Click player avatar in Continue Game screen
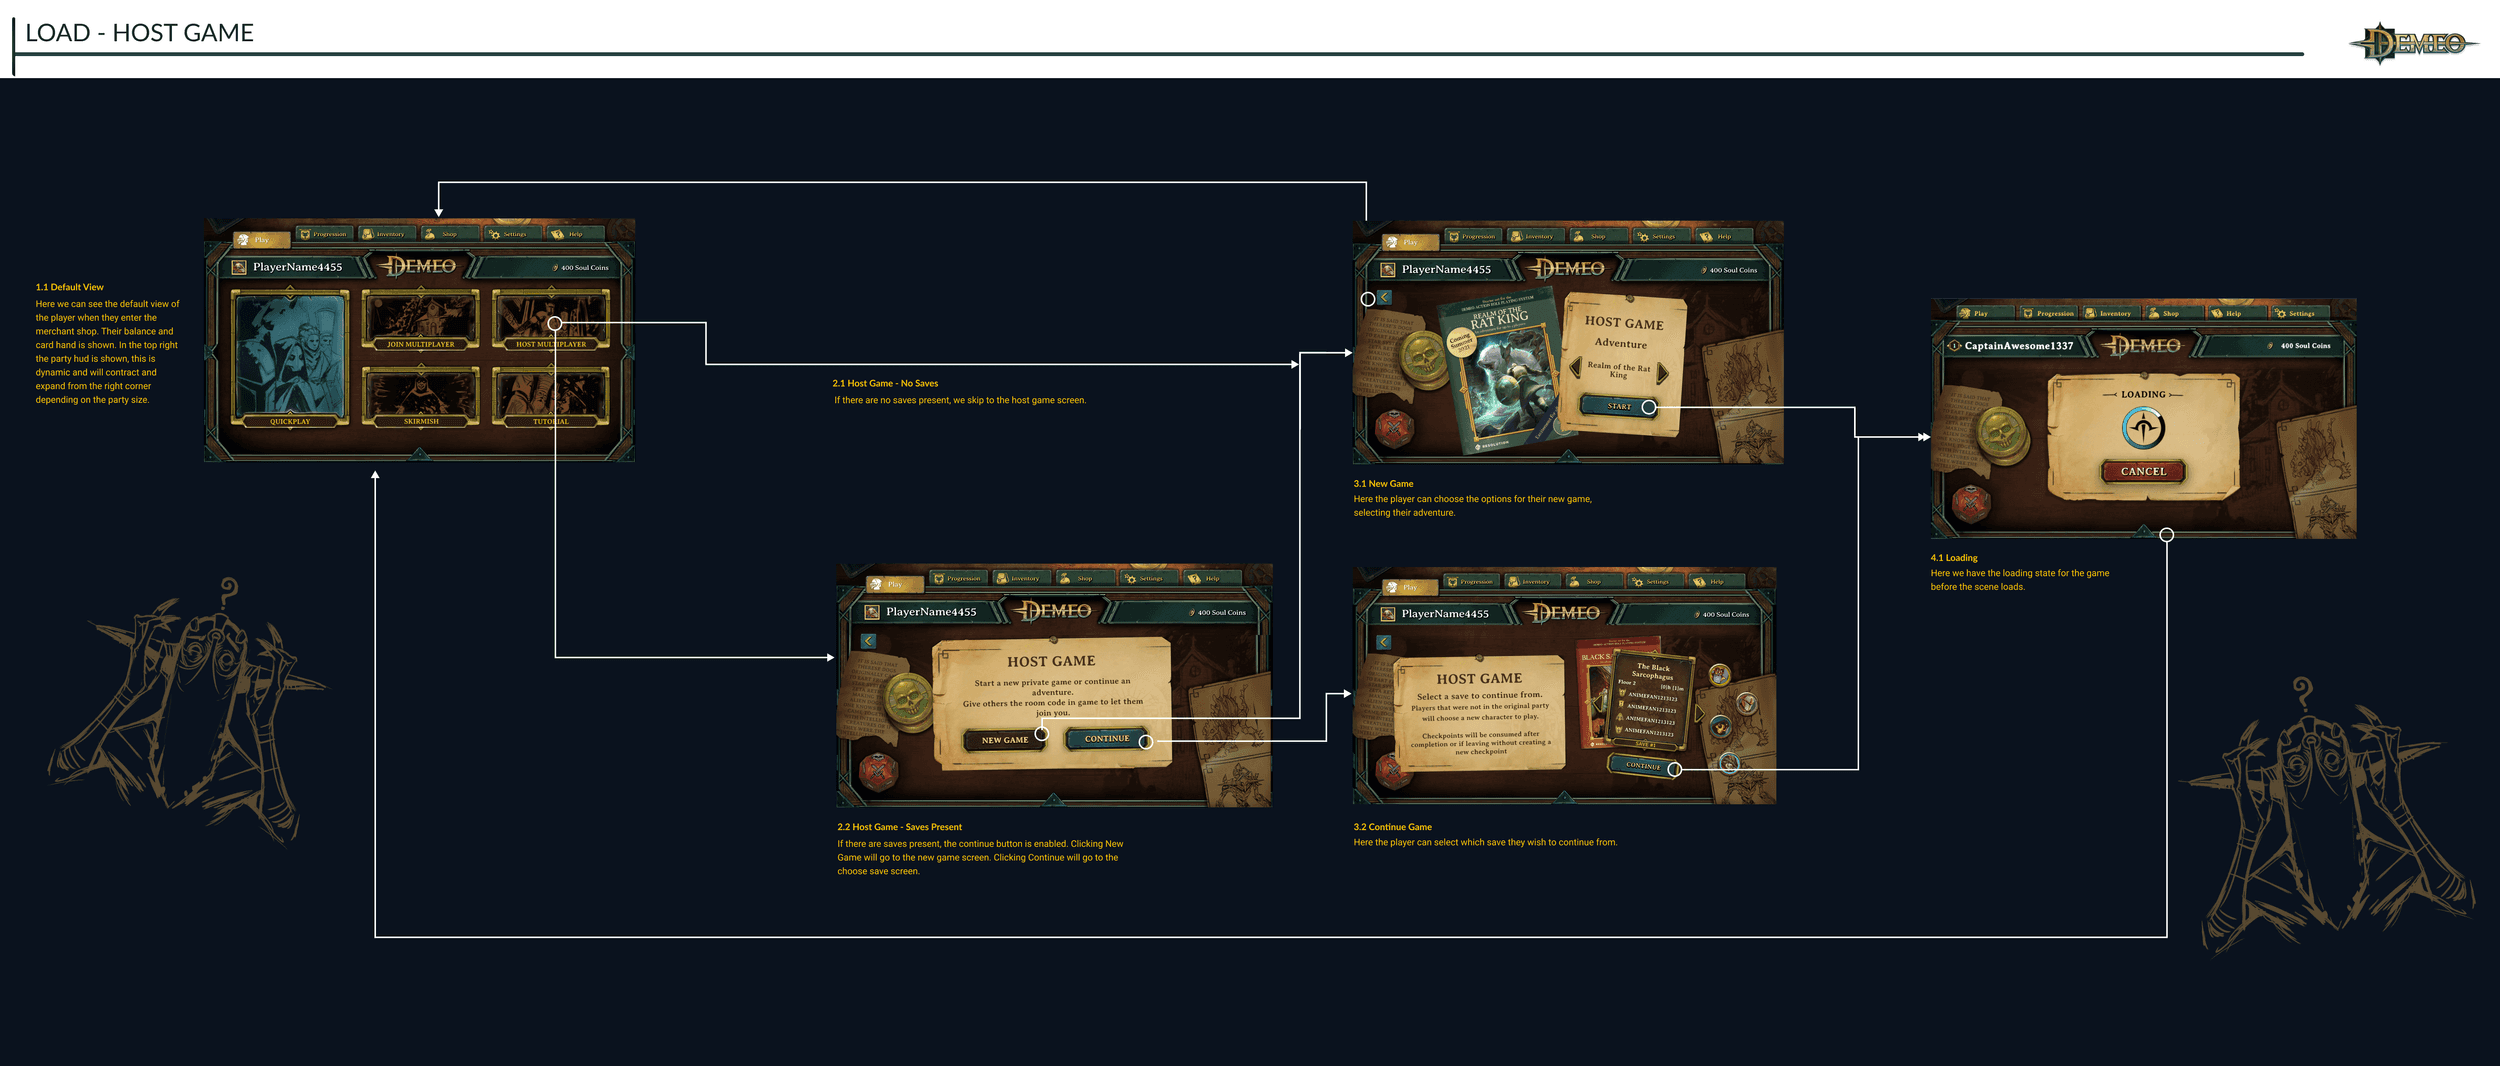2500x1066 pixels. [1387, 614]
